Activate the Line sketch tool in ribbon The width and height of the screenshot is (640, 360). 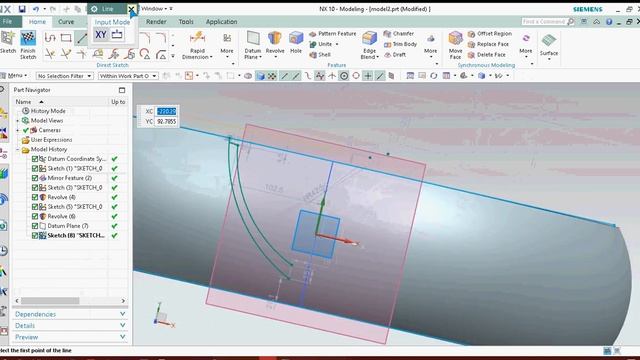[x=82, y=38]
